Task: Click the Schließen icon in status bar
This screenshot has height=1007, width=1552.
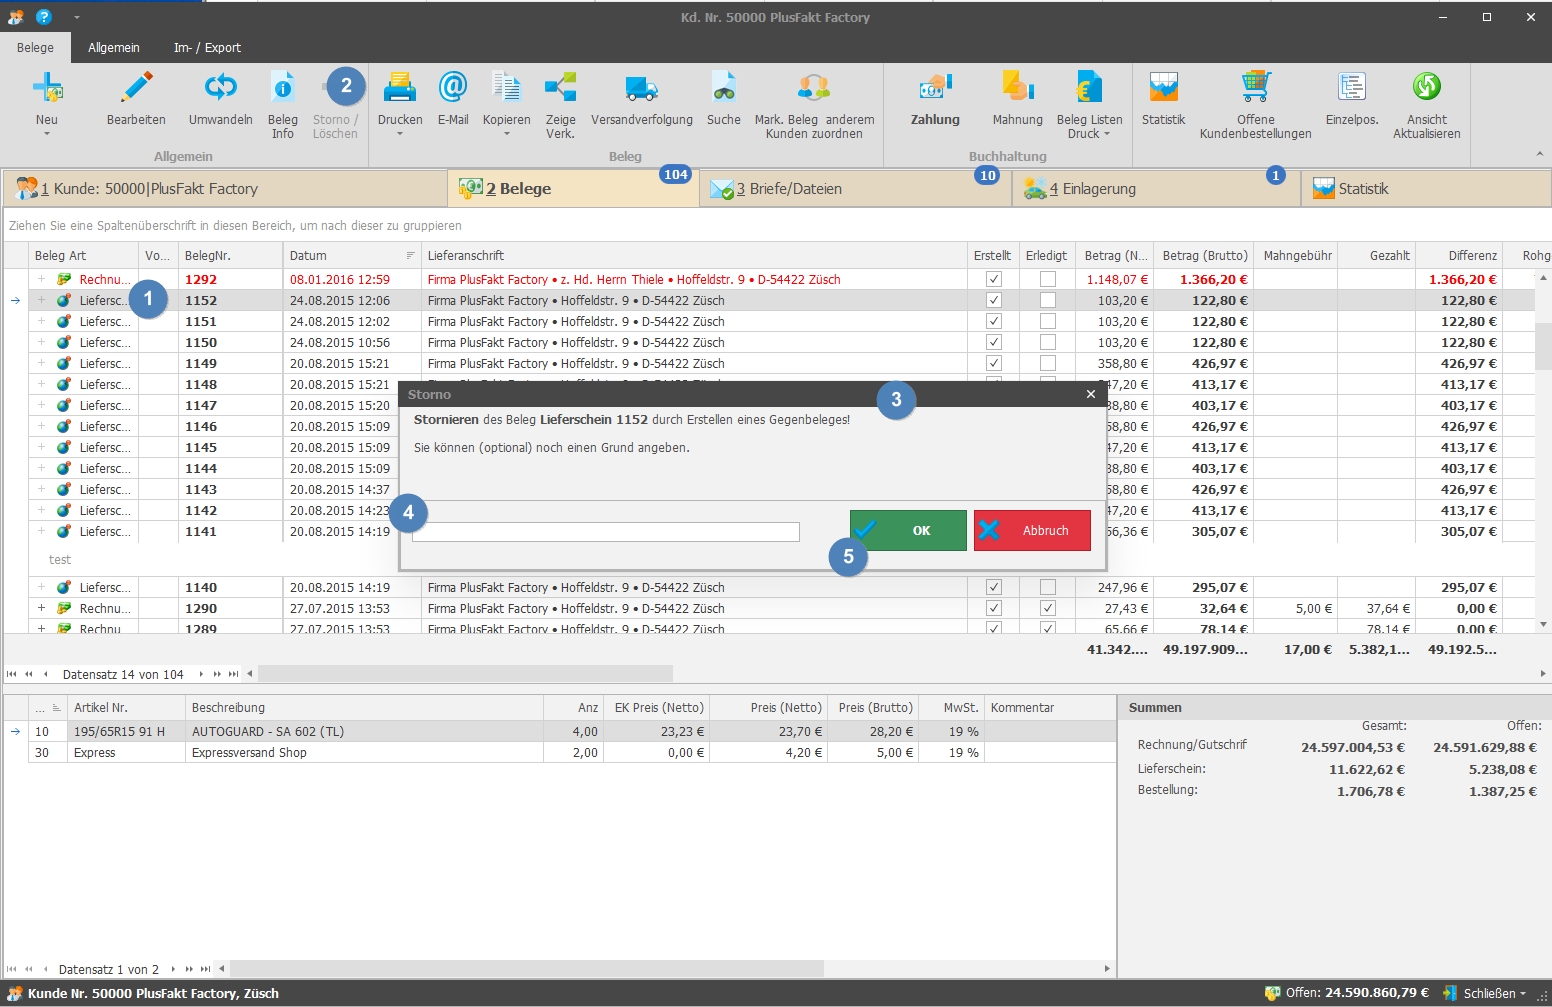Action: coord(1450,993)
